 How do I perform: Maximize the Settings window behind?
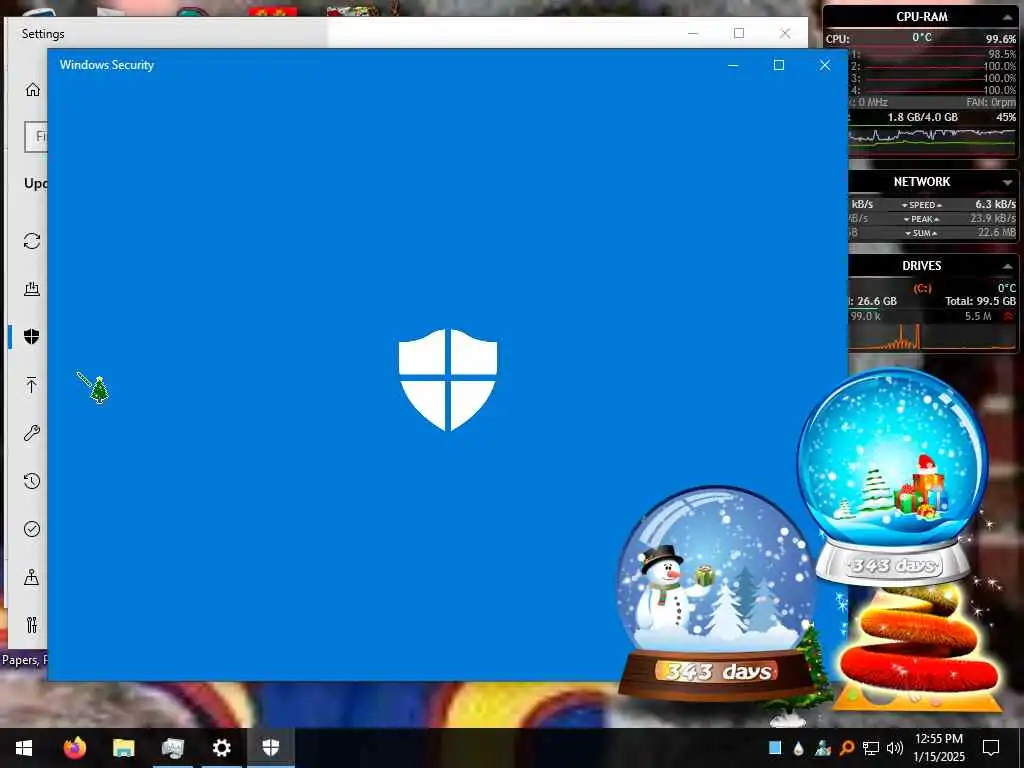(x=739, y=33)
